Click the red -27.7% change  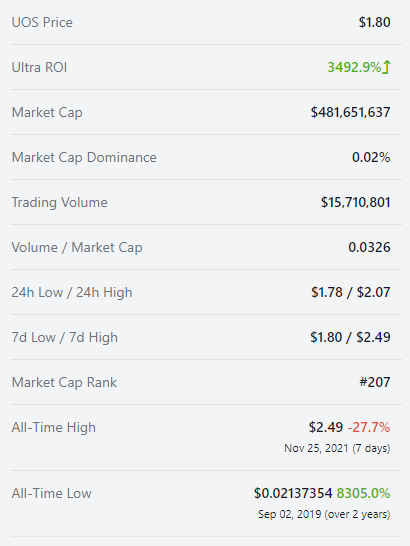pyautogui.click(x=369, y=427)
